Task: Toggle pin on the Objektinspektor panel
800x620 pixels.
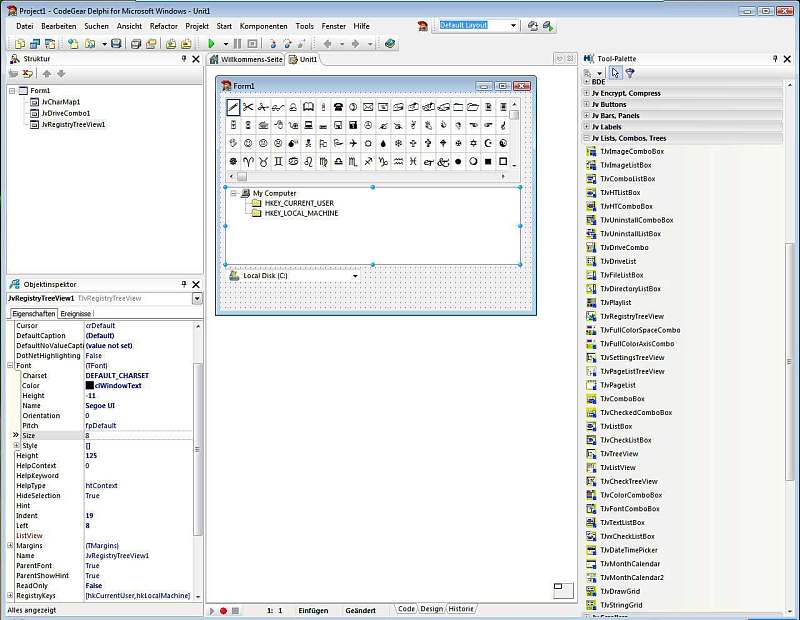Action: coord(183,285)
